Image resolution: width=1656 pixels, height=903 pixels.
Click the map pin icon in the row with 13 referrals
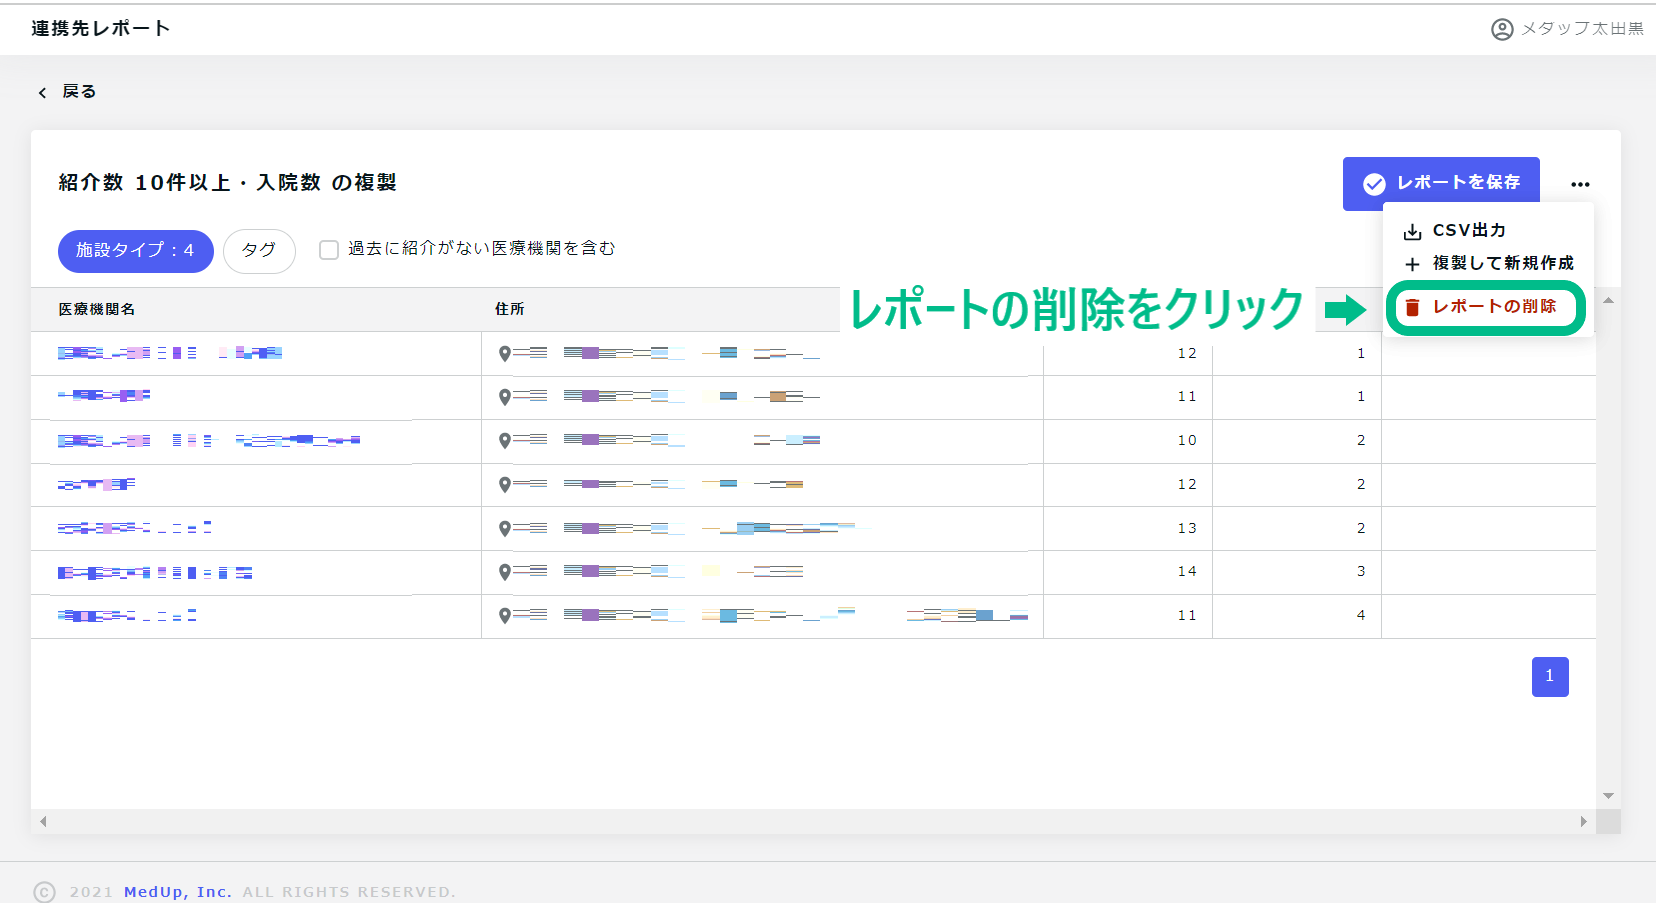[505, 529]
